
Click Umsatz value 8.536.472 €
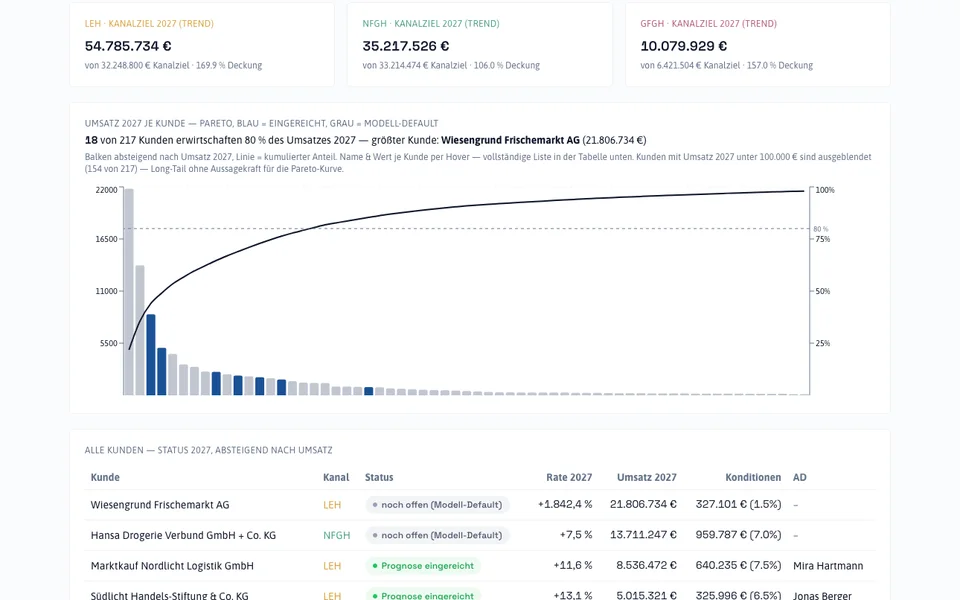647,566
